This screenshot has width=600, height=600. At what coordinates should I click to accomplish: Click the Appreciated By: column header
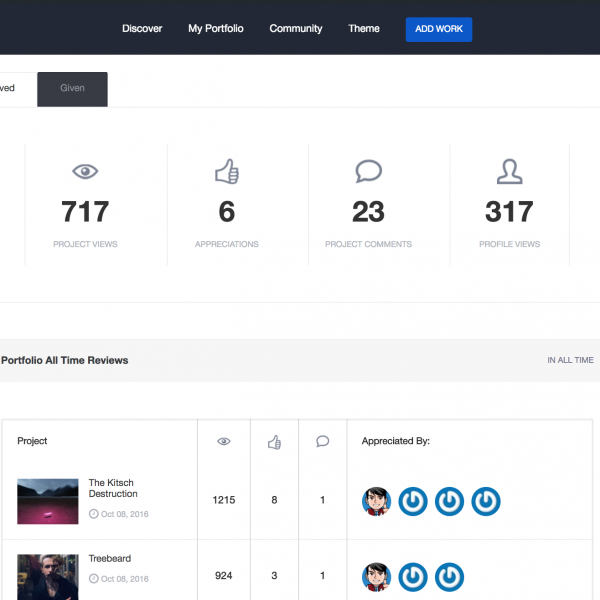[x=396, y=441]
